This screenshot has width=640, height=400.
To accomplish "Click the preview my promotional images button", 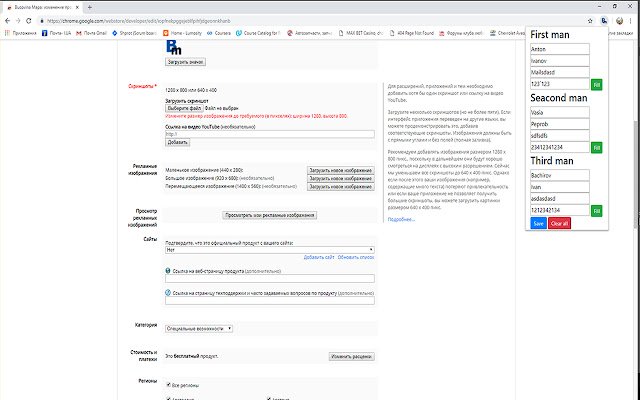I will click(269, 215).
